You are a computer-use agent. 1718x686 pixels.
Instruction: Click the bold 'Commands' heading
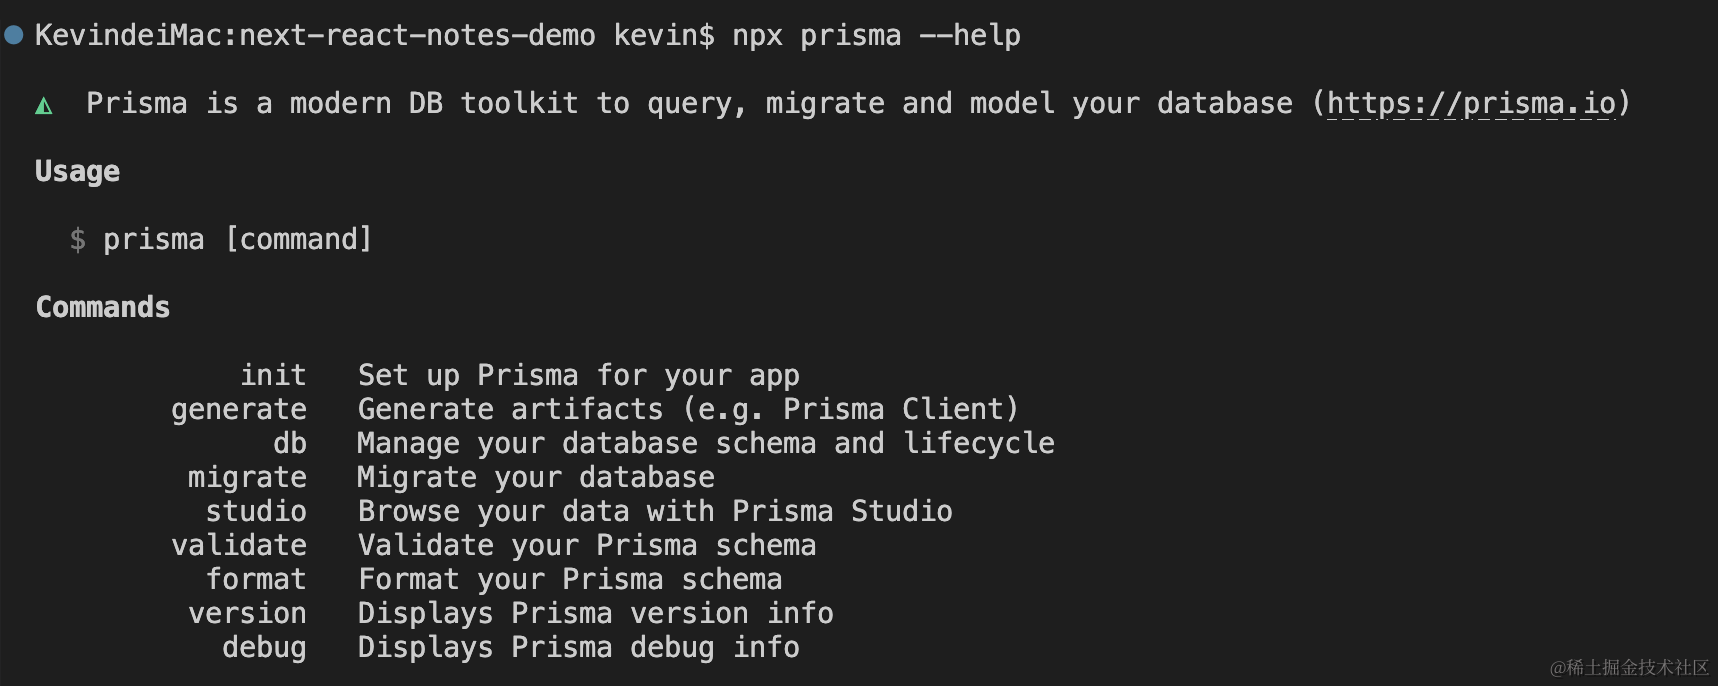103,307
